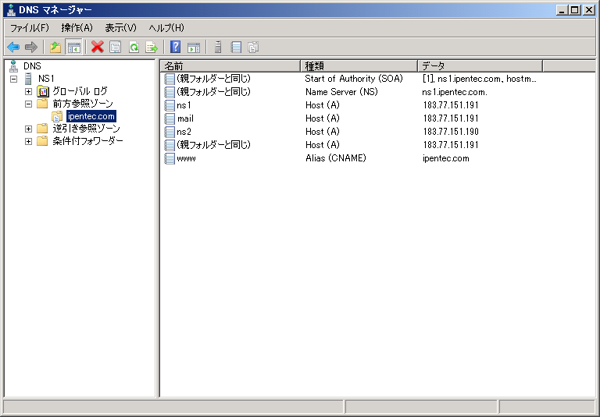
Task: Select 逆引き参照ゾーン in tree
Action: point(86,129)
